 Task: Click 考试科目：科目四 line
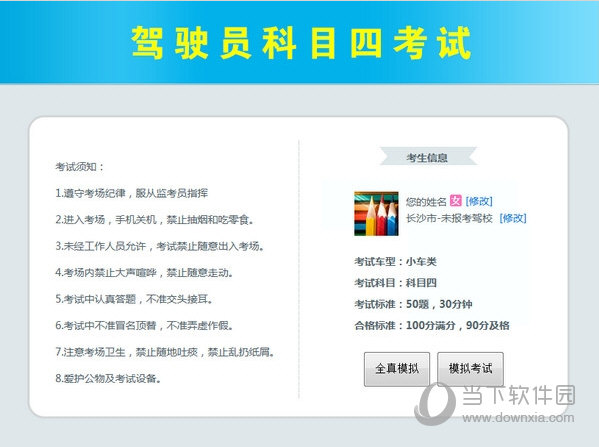[395, 283]
